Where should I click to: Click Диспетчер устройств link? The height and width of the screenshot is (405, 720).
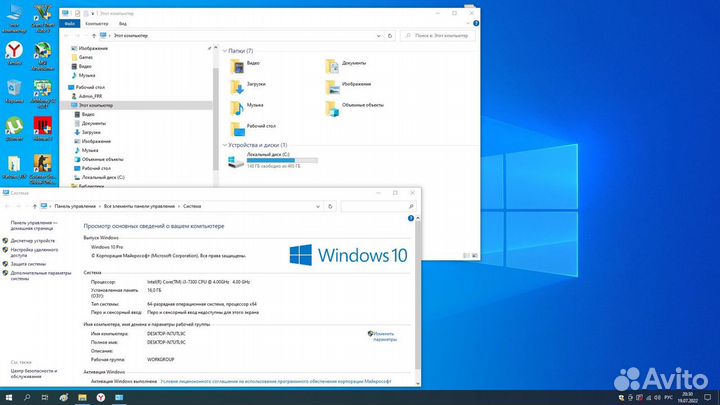[x=34, y=241]
